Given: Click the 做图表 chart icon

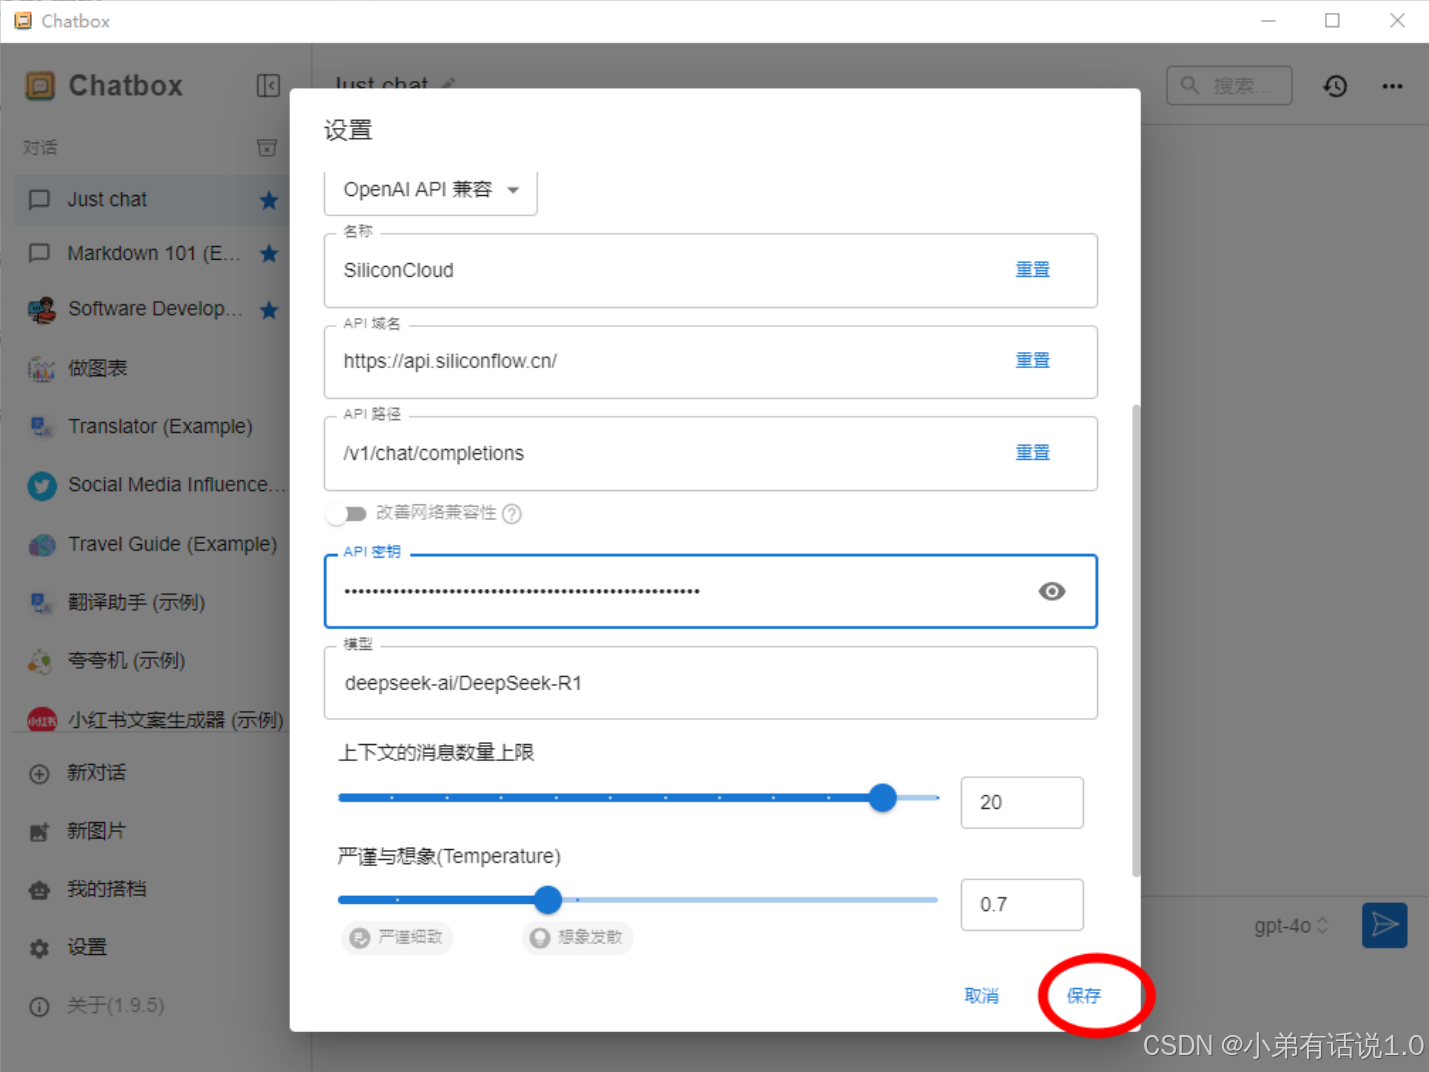Looking at the screenshot, I should point(41,368).
